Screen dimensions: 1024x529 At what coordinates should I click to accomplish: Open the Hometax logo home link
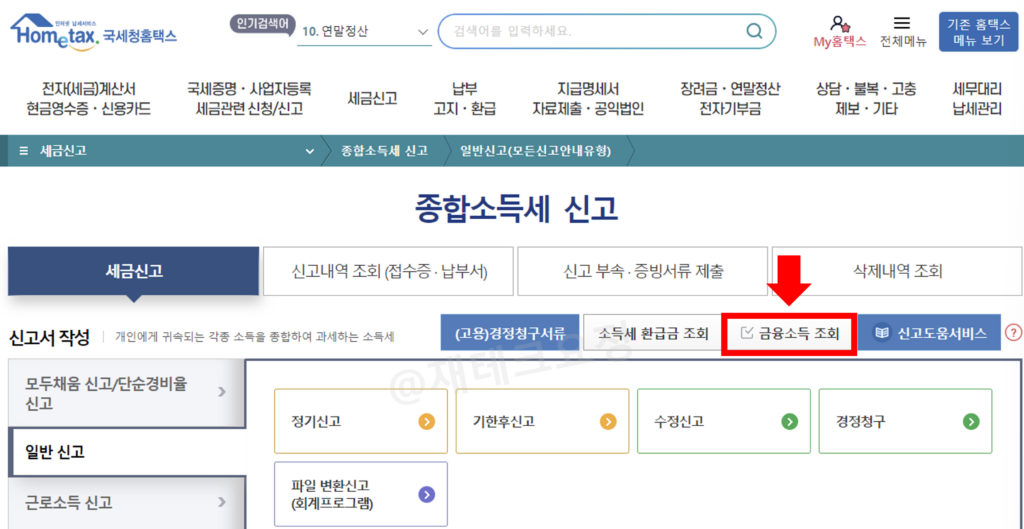pyautogui.click(x=93, y=31)
